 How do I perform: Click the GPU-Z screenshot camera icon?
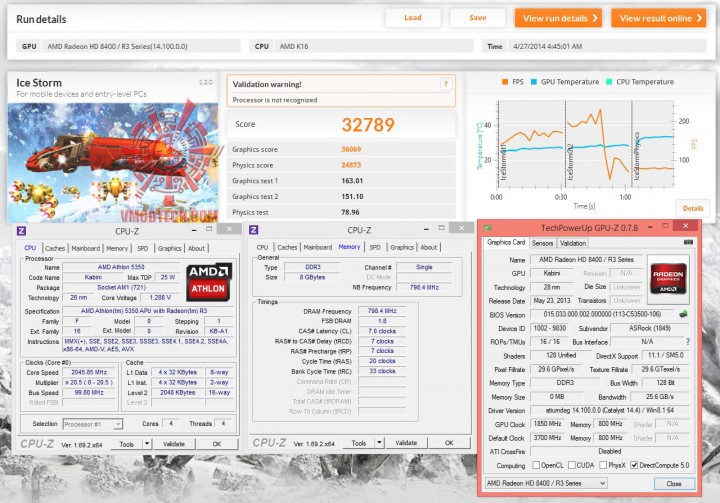point(688,242)
